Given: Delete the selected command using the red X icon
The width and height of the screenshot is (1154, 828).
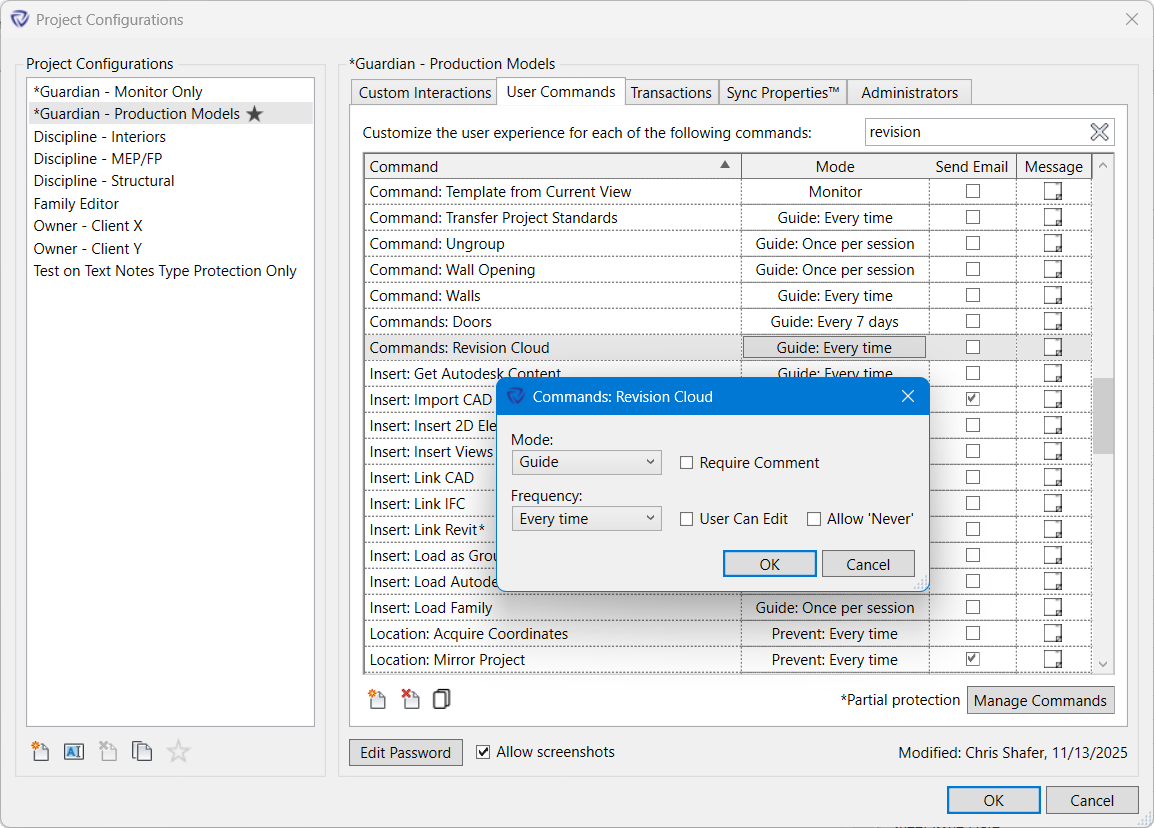Looking at the screenshot, I should click(410, 699).
